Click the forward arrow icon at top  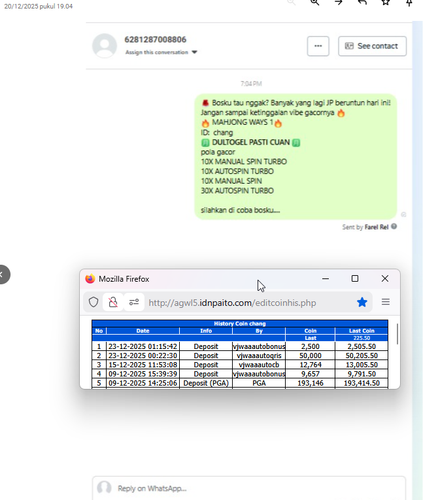click(x=339, y=2)
